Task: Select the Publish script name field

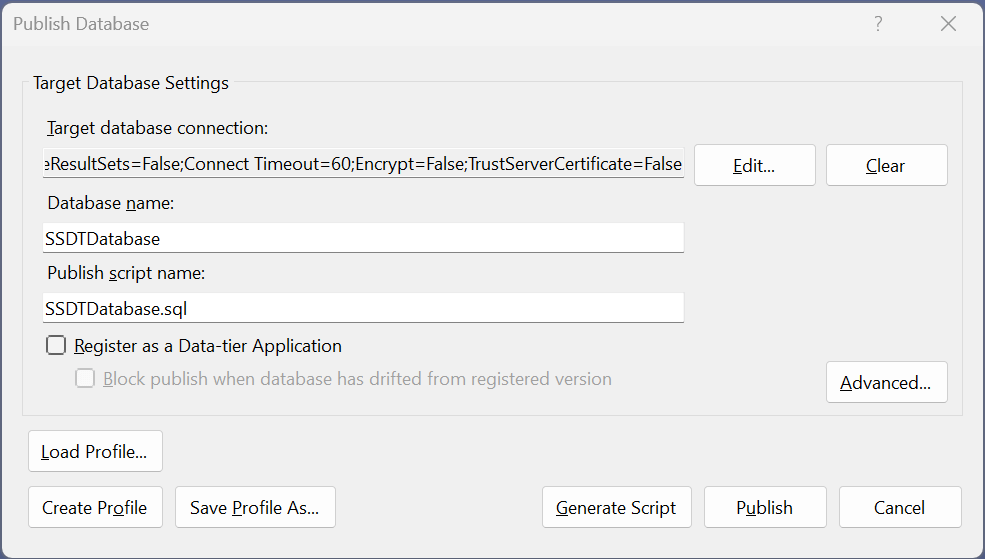Action: (364, 308)
